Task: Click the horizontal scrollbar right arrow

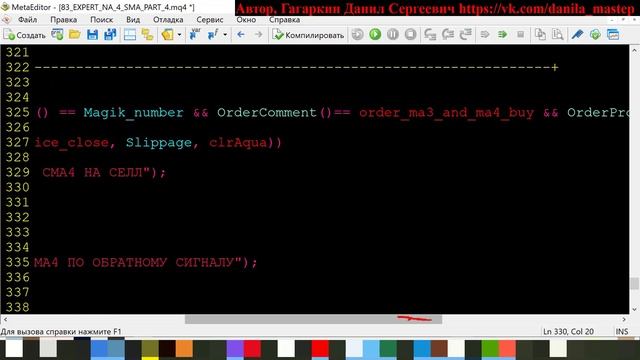Action: [x=624, y=319]
